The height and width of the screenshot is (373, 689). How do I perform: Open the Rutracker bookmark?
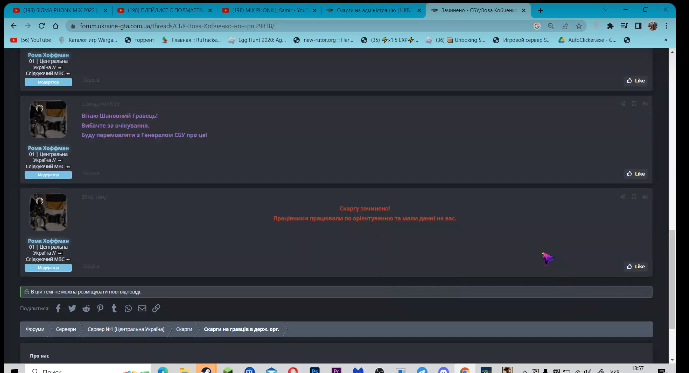(x=191, y=40)
